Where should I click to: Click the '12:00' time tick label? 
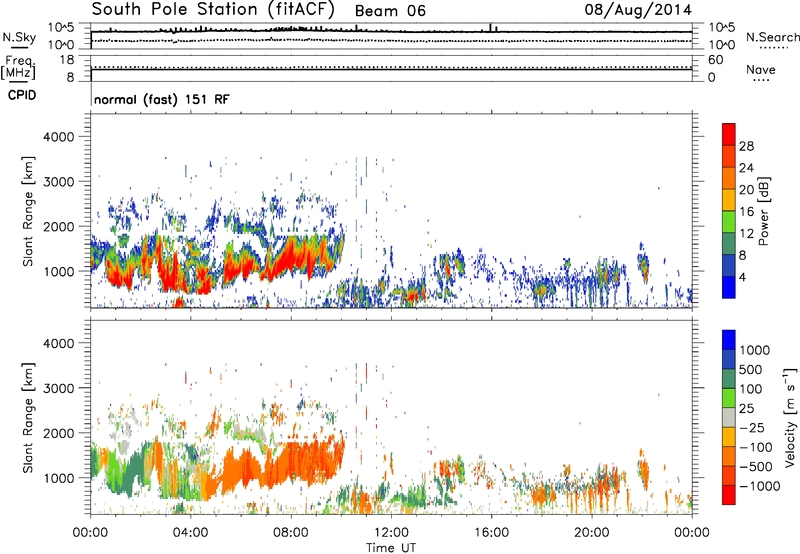[391, 533]
